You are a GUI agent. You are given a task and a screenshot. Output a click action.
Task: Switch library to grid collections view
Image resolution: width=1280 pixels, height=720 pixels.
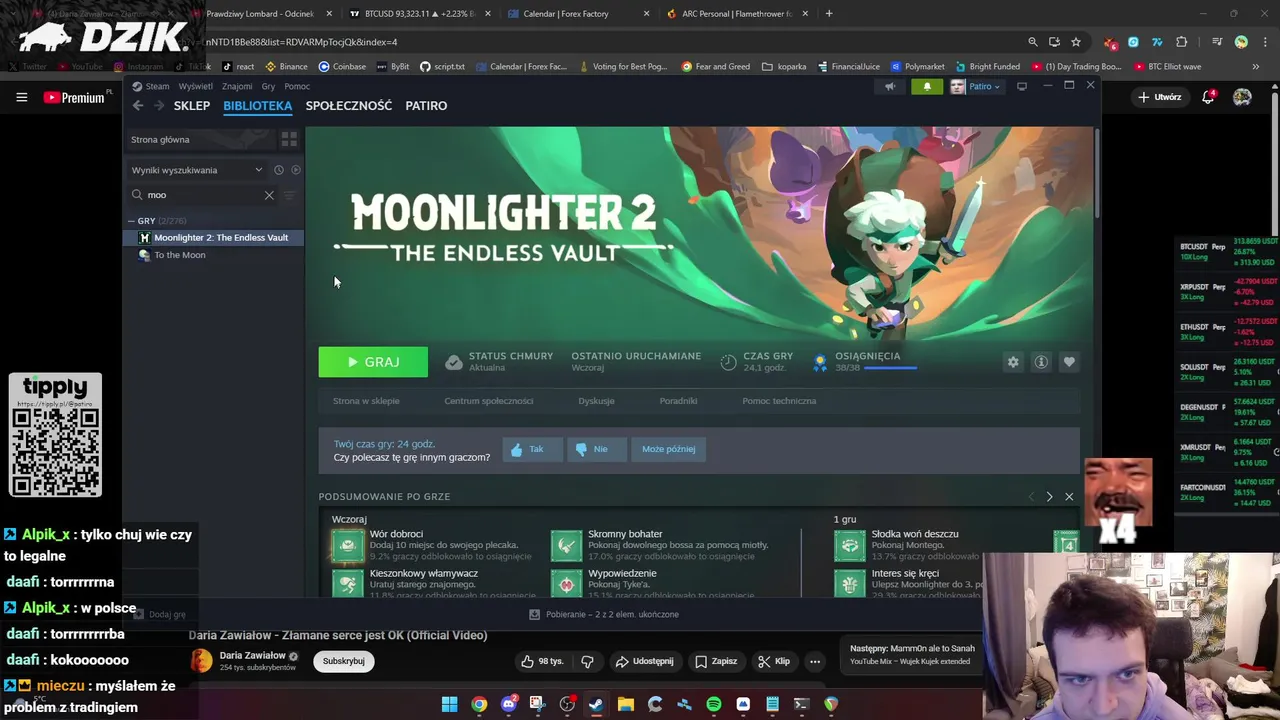(x=289, y=140)
